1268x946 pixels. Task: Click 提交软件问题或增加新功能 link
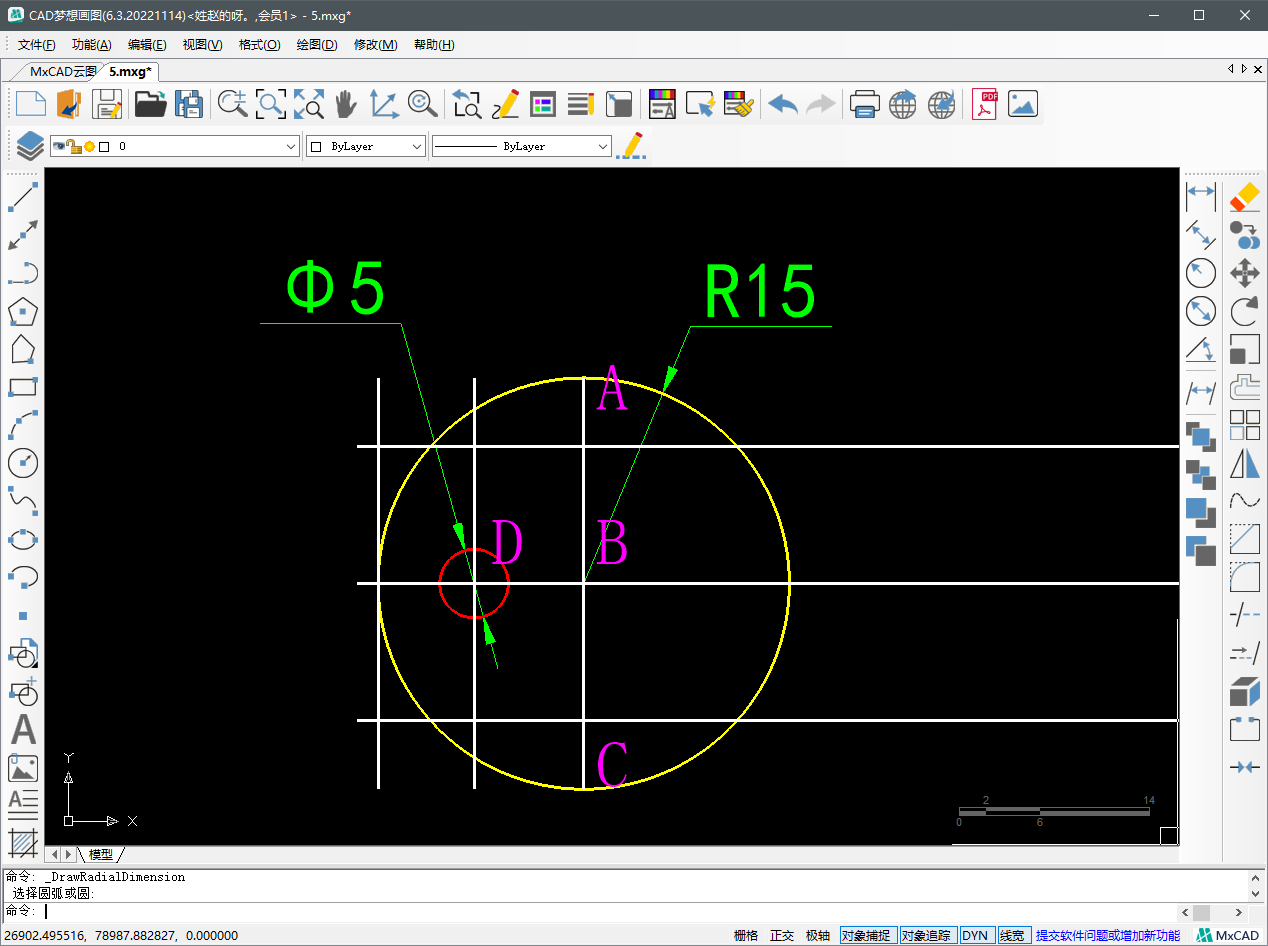pyautogui.click(x=1107, y=935)
